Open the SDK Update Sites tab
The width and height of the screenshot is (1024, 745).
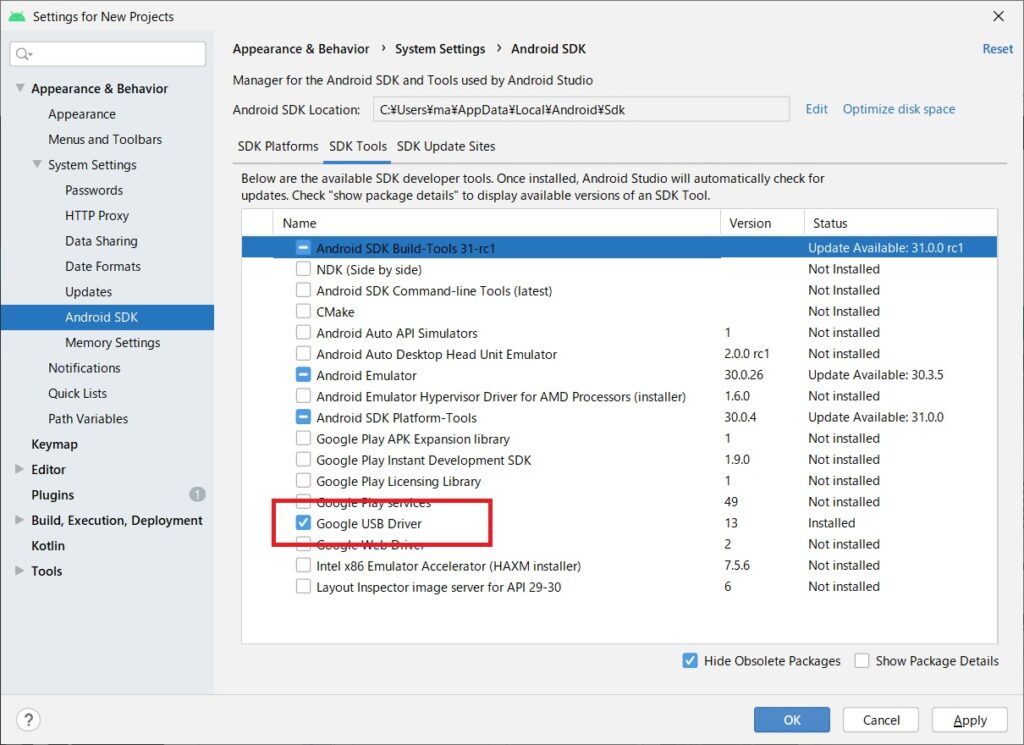pos(446,146)
